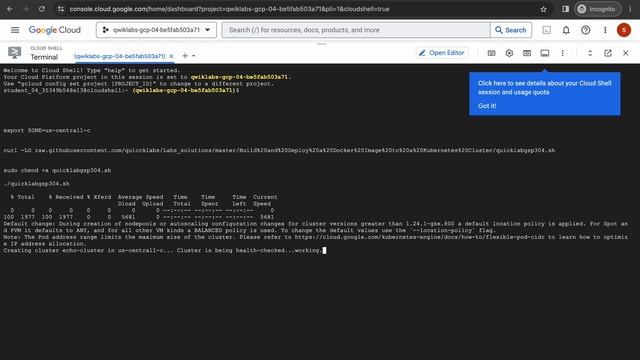The image size is (640, 360).
Task: Click the Cloud Shell session details tooltip text
Action: (x=544, y=87)
